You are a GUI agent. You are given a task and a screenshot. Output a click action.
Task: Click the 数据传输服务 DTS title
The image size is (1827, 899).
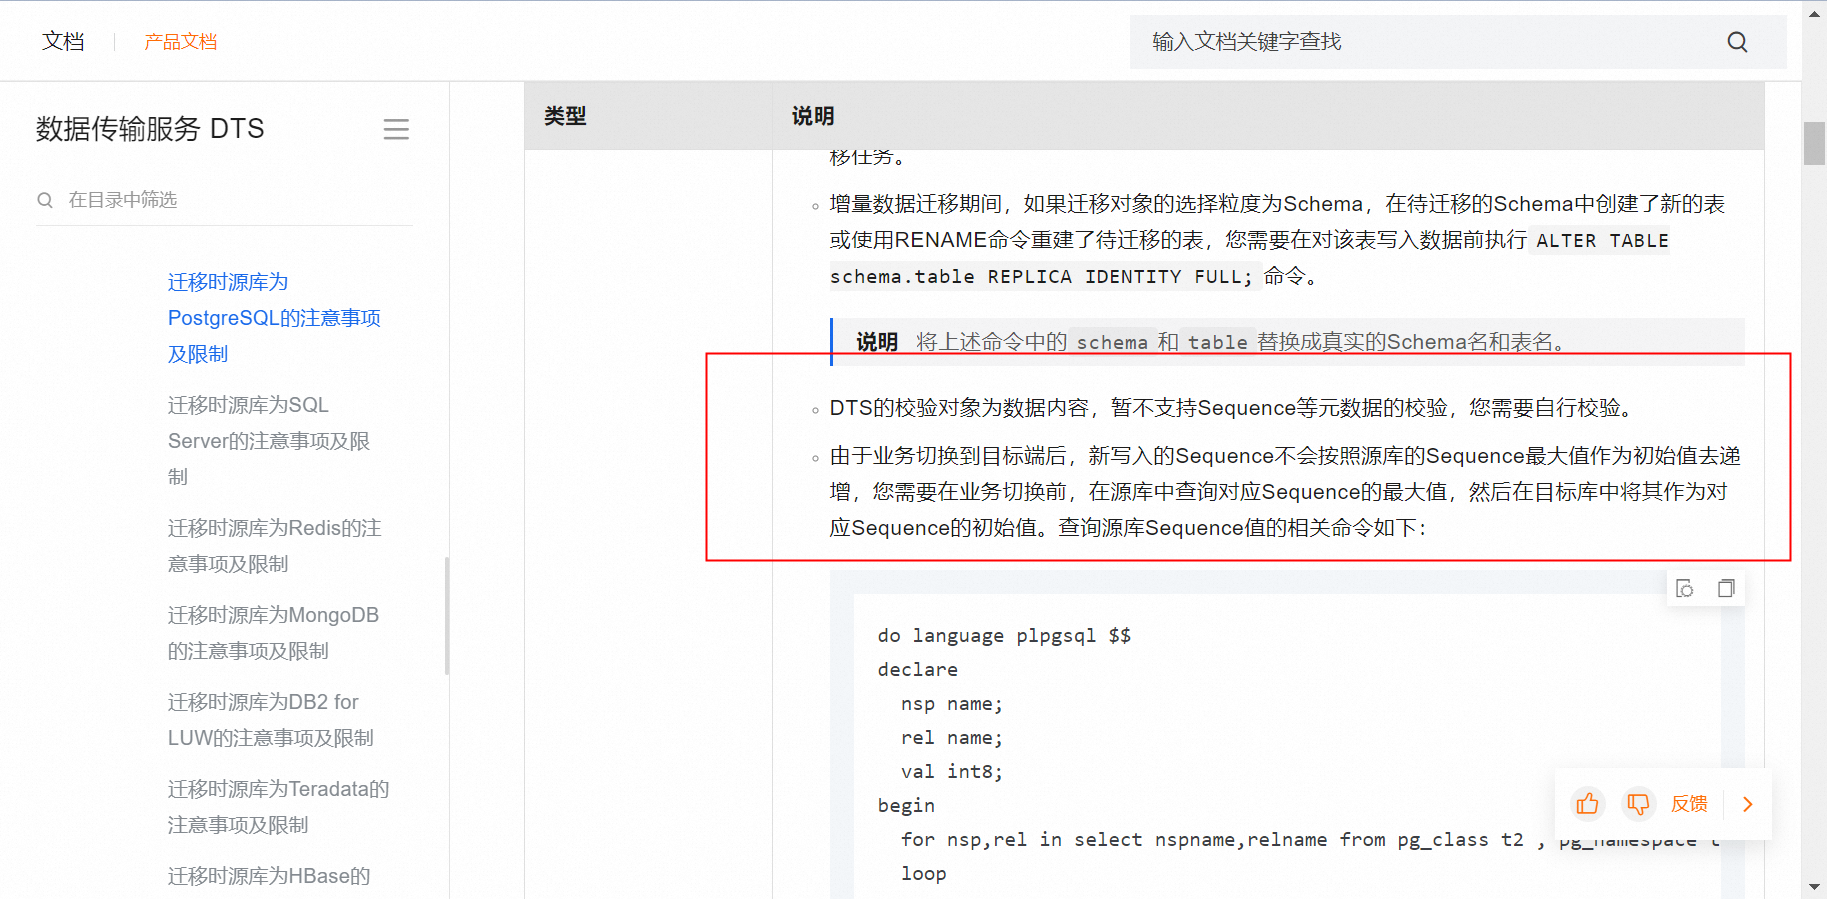150,129
